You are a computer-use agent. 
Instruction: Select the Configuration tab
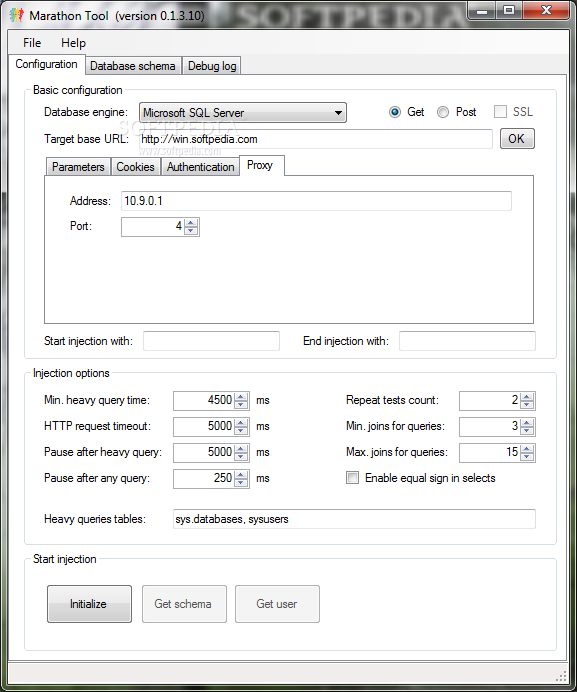[46, 64]
